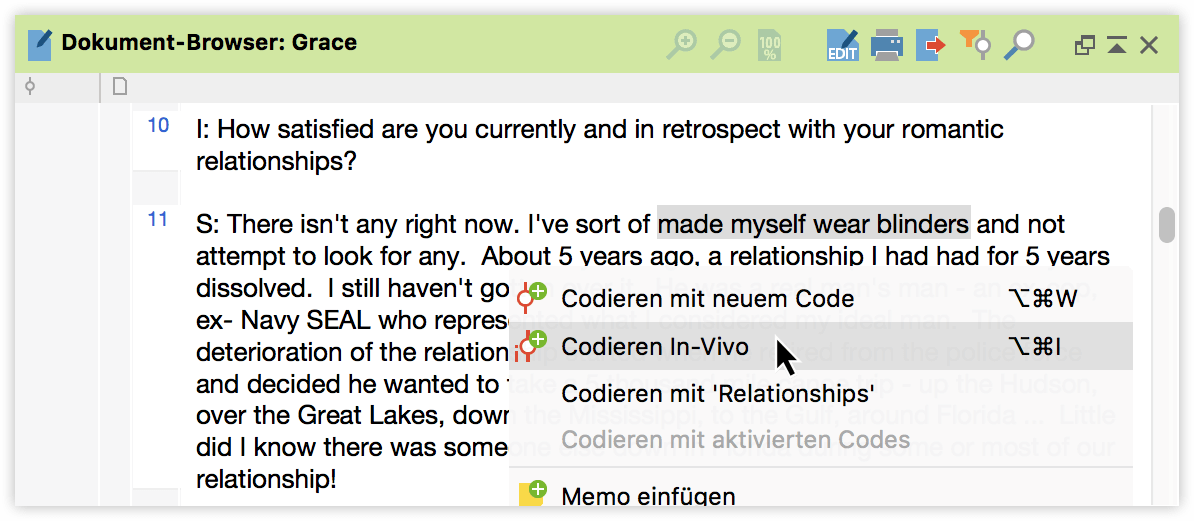Click paragraph number 11
The width and height of the screenshot is (1194, 521).
(x=158, y=220)
